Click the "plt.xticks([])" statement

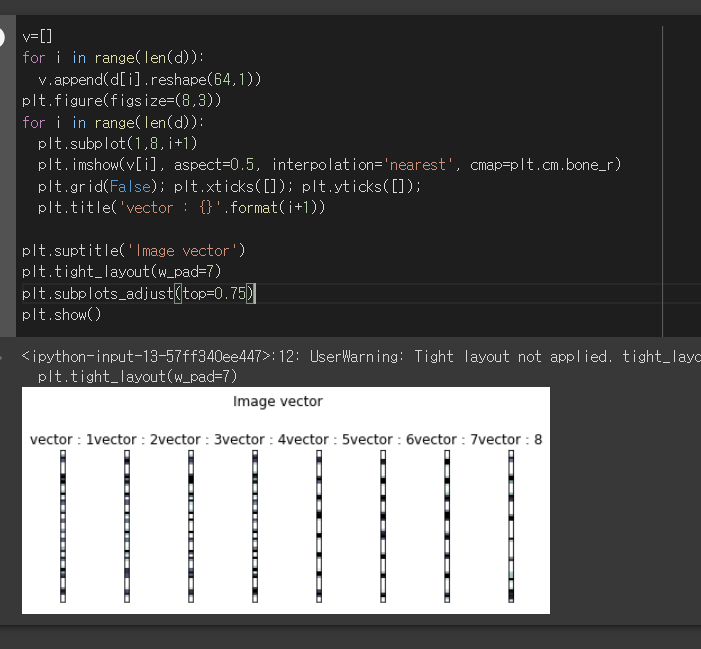(x=229, y=186)
